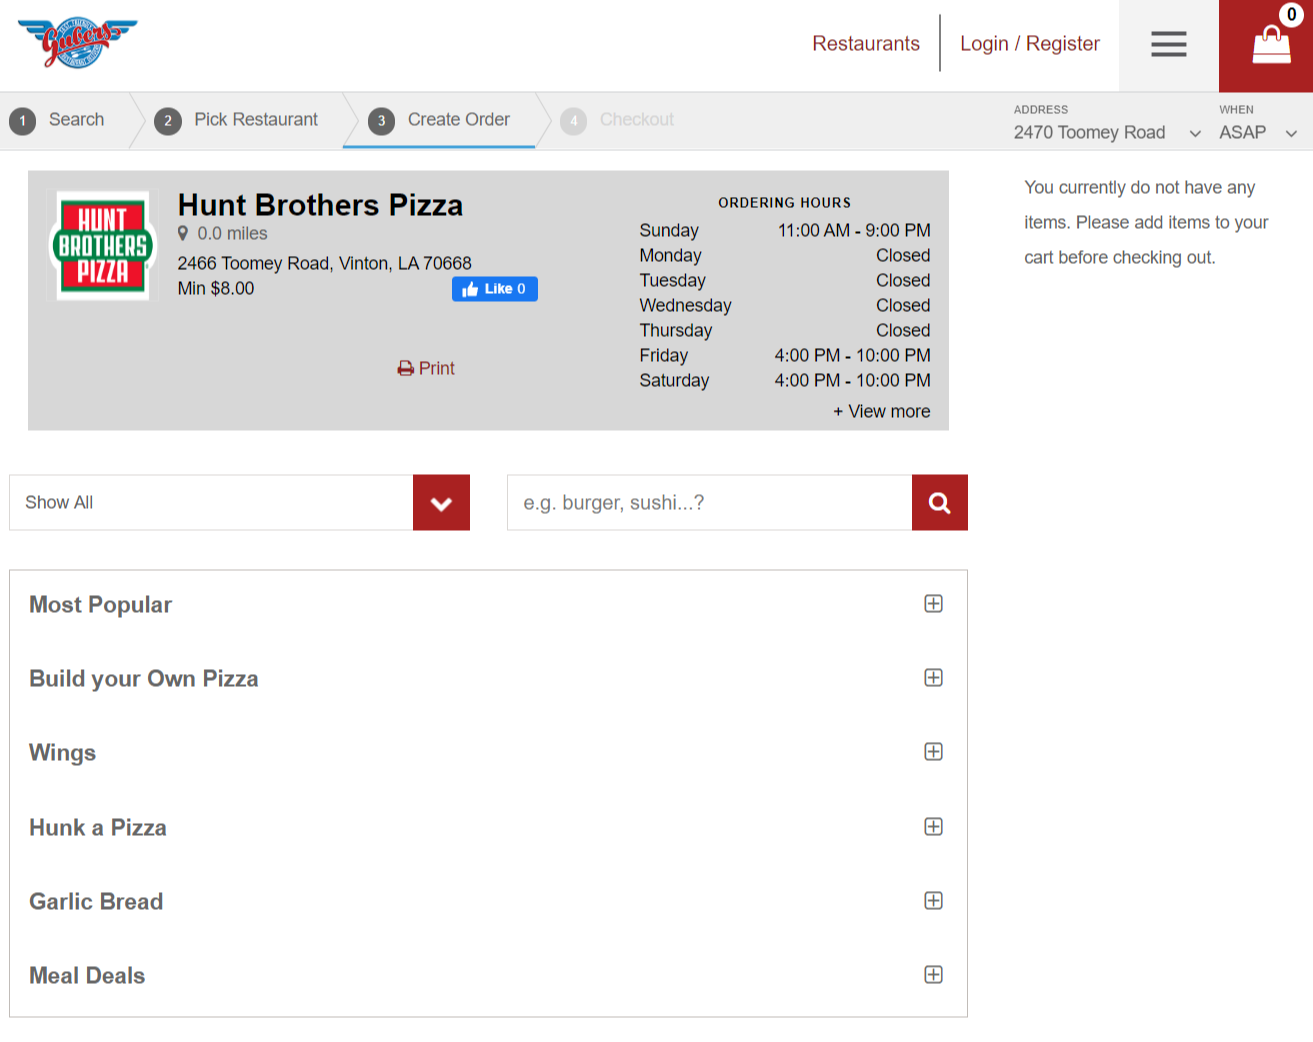Open the hamburger menu icon

click(x=1168, y=44)
